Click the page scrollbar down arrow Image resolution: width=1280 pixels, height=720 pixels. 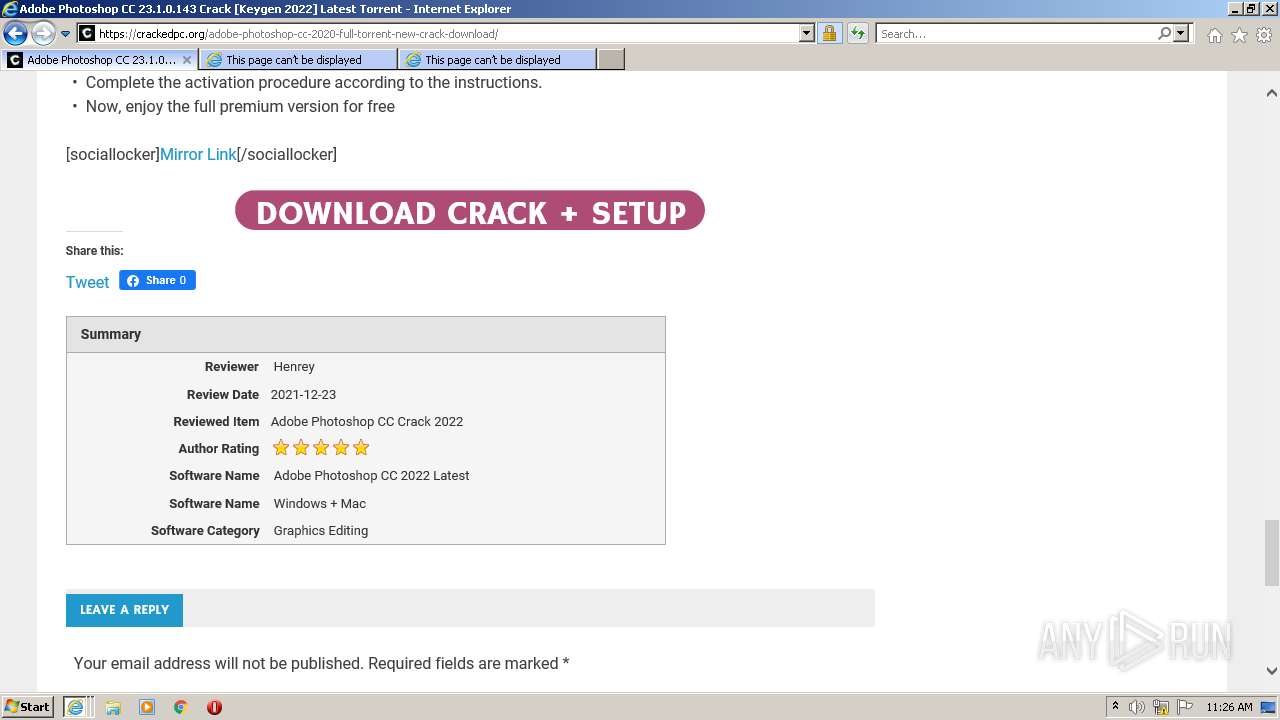[x=1271, y=671]
